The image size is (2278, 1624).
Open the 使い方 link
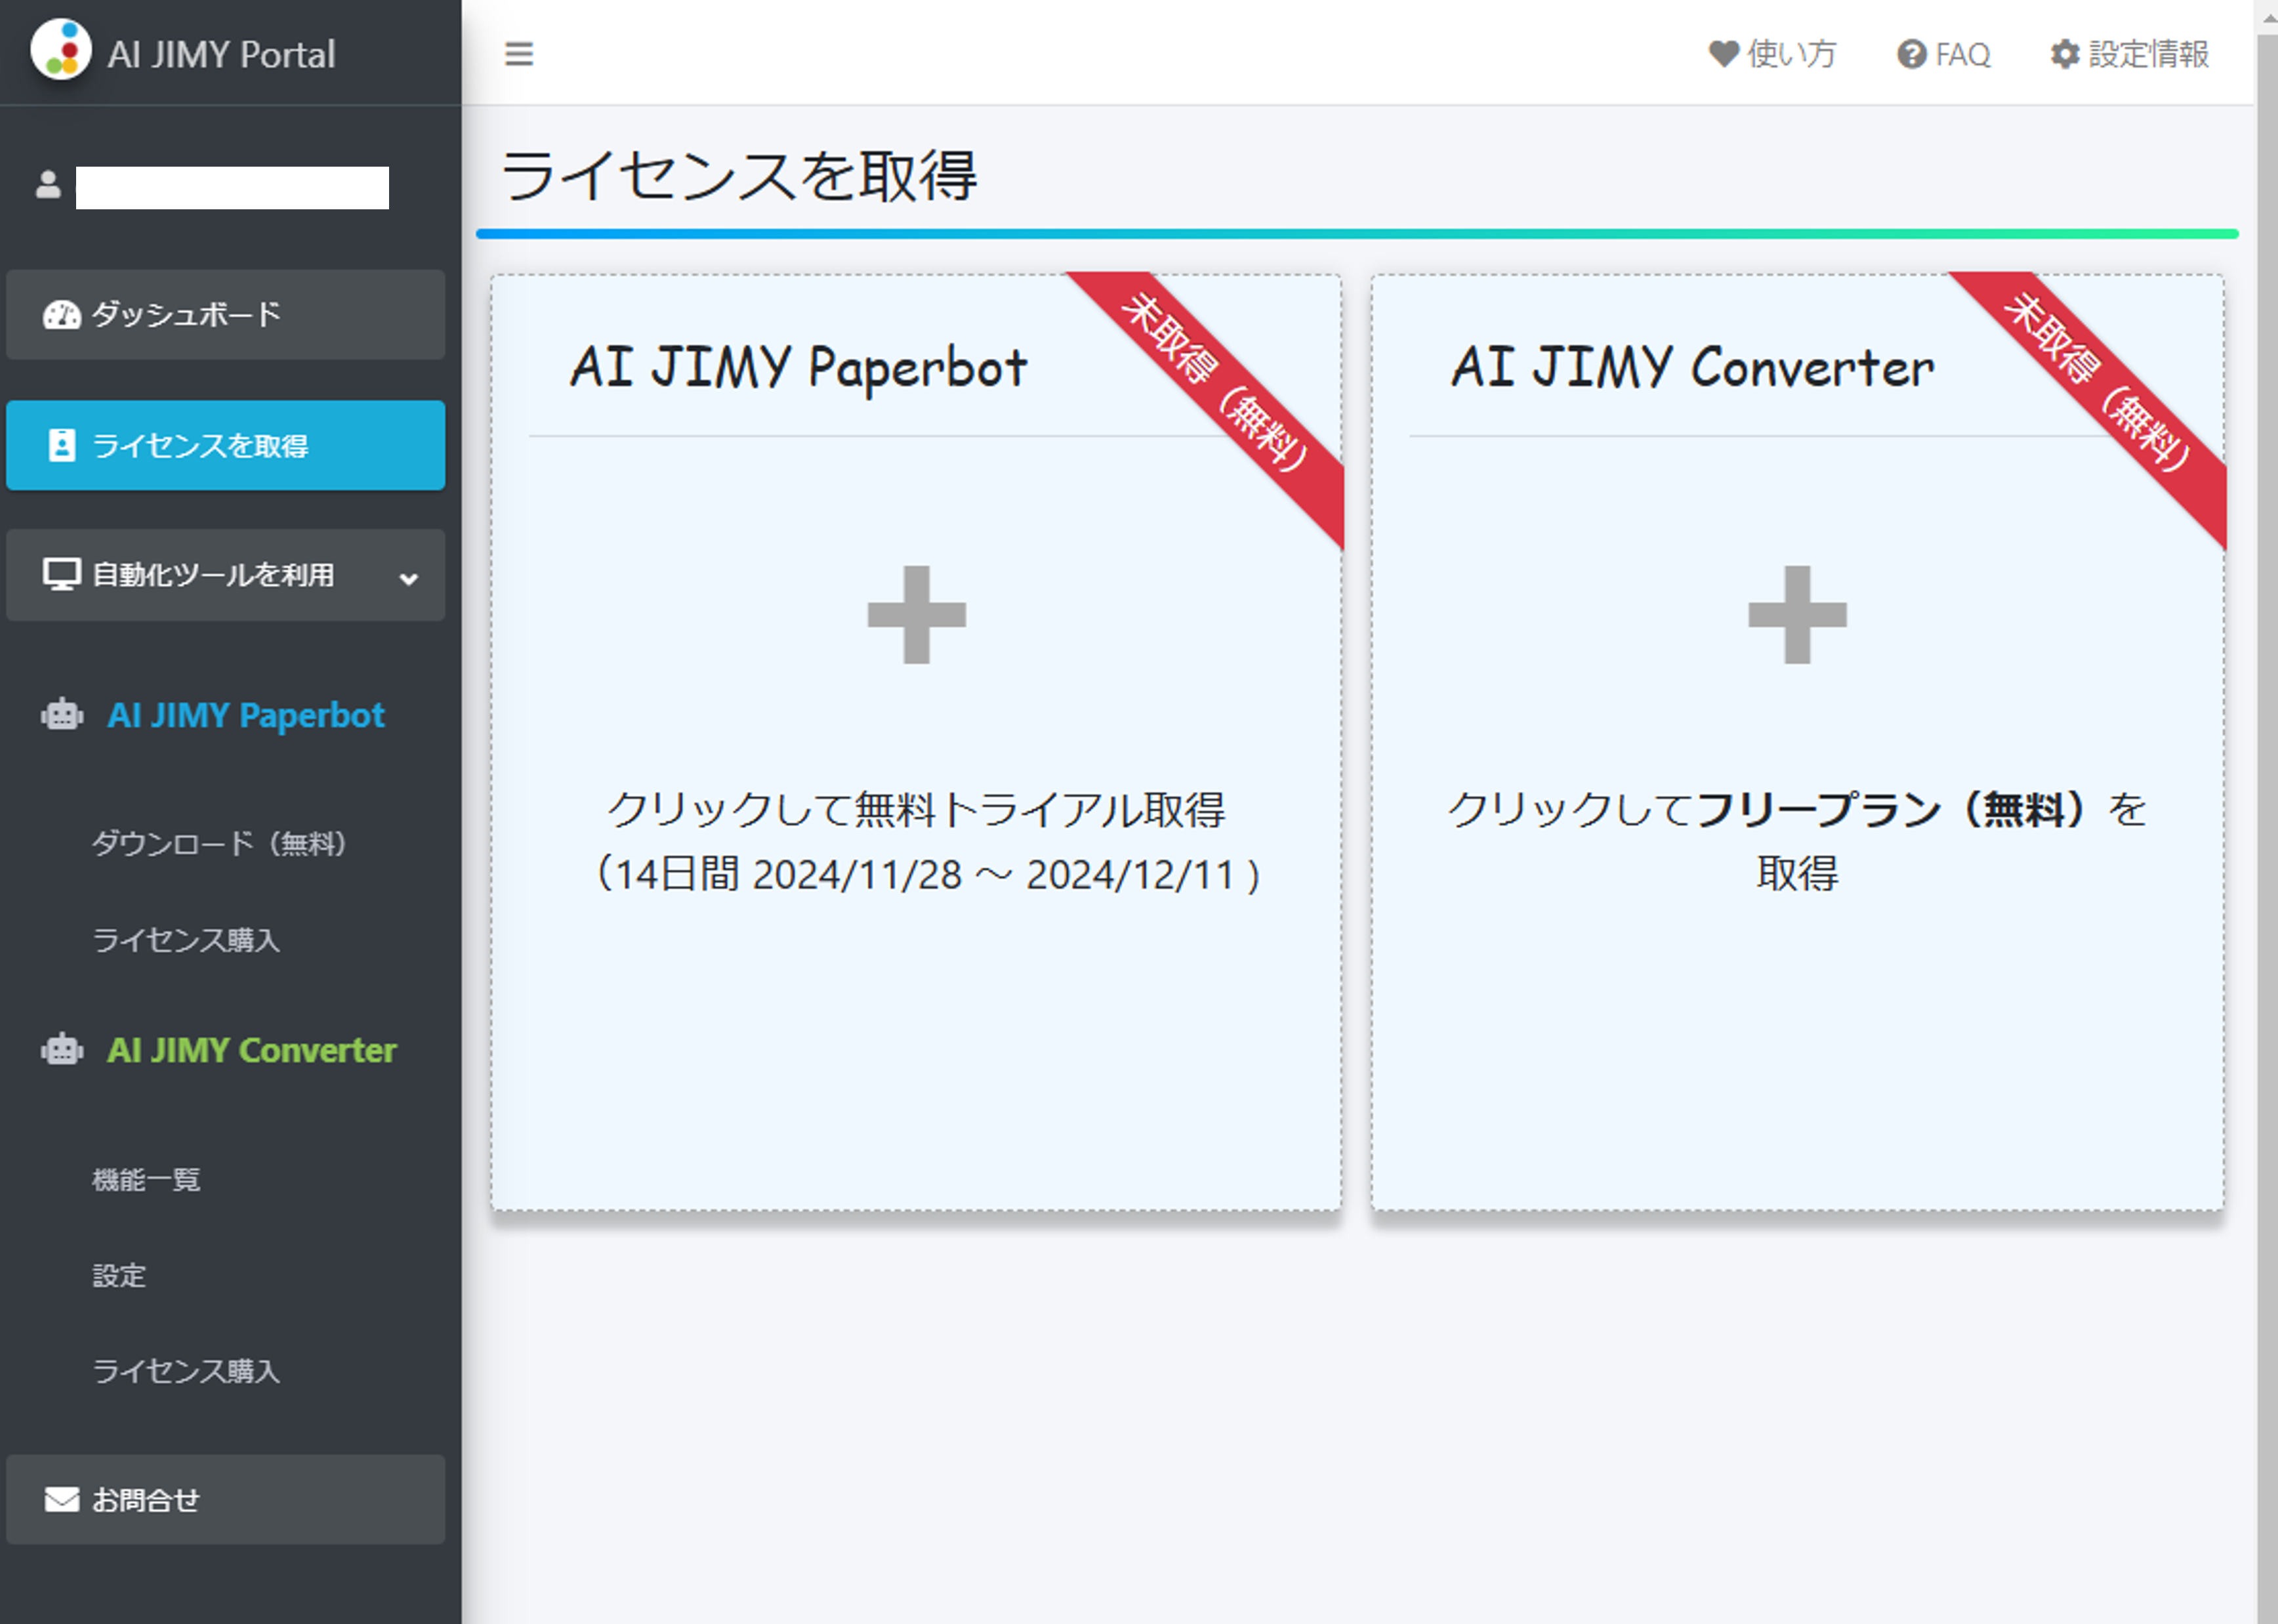pos(1773,54)
